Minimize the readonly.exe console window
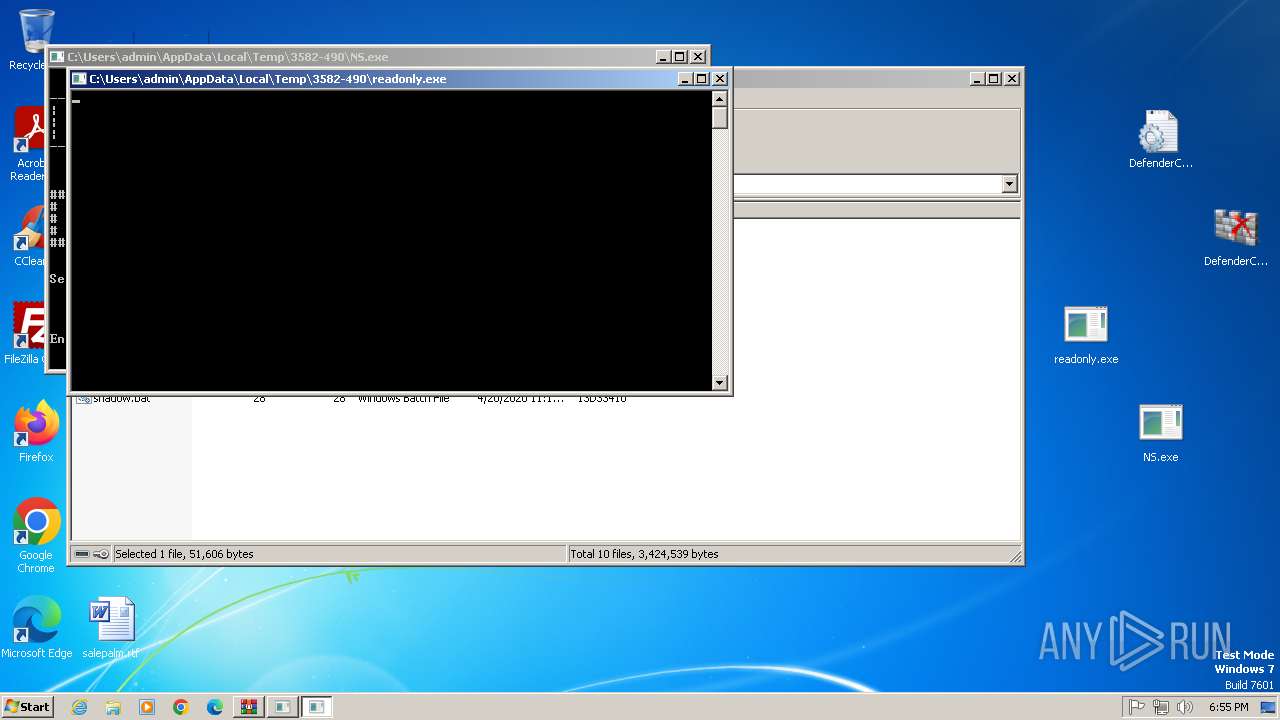This screenshot has height=720, width=1280. pyautogui.click(x=685, y=79)
